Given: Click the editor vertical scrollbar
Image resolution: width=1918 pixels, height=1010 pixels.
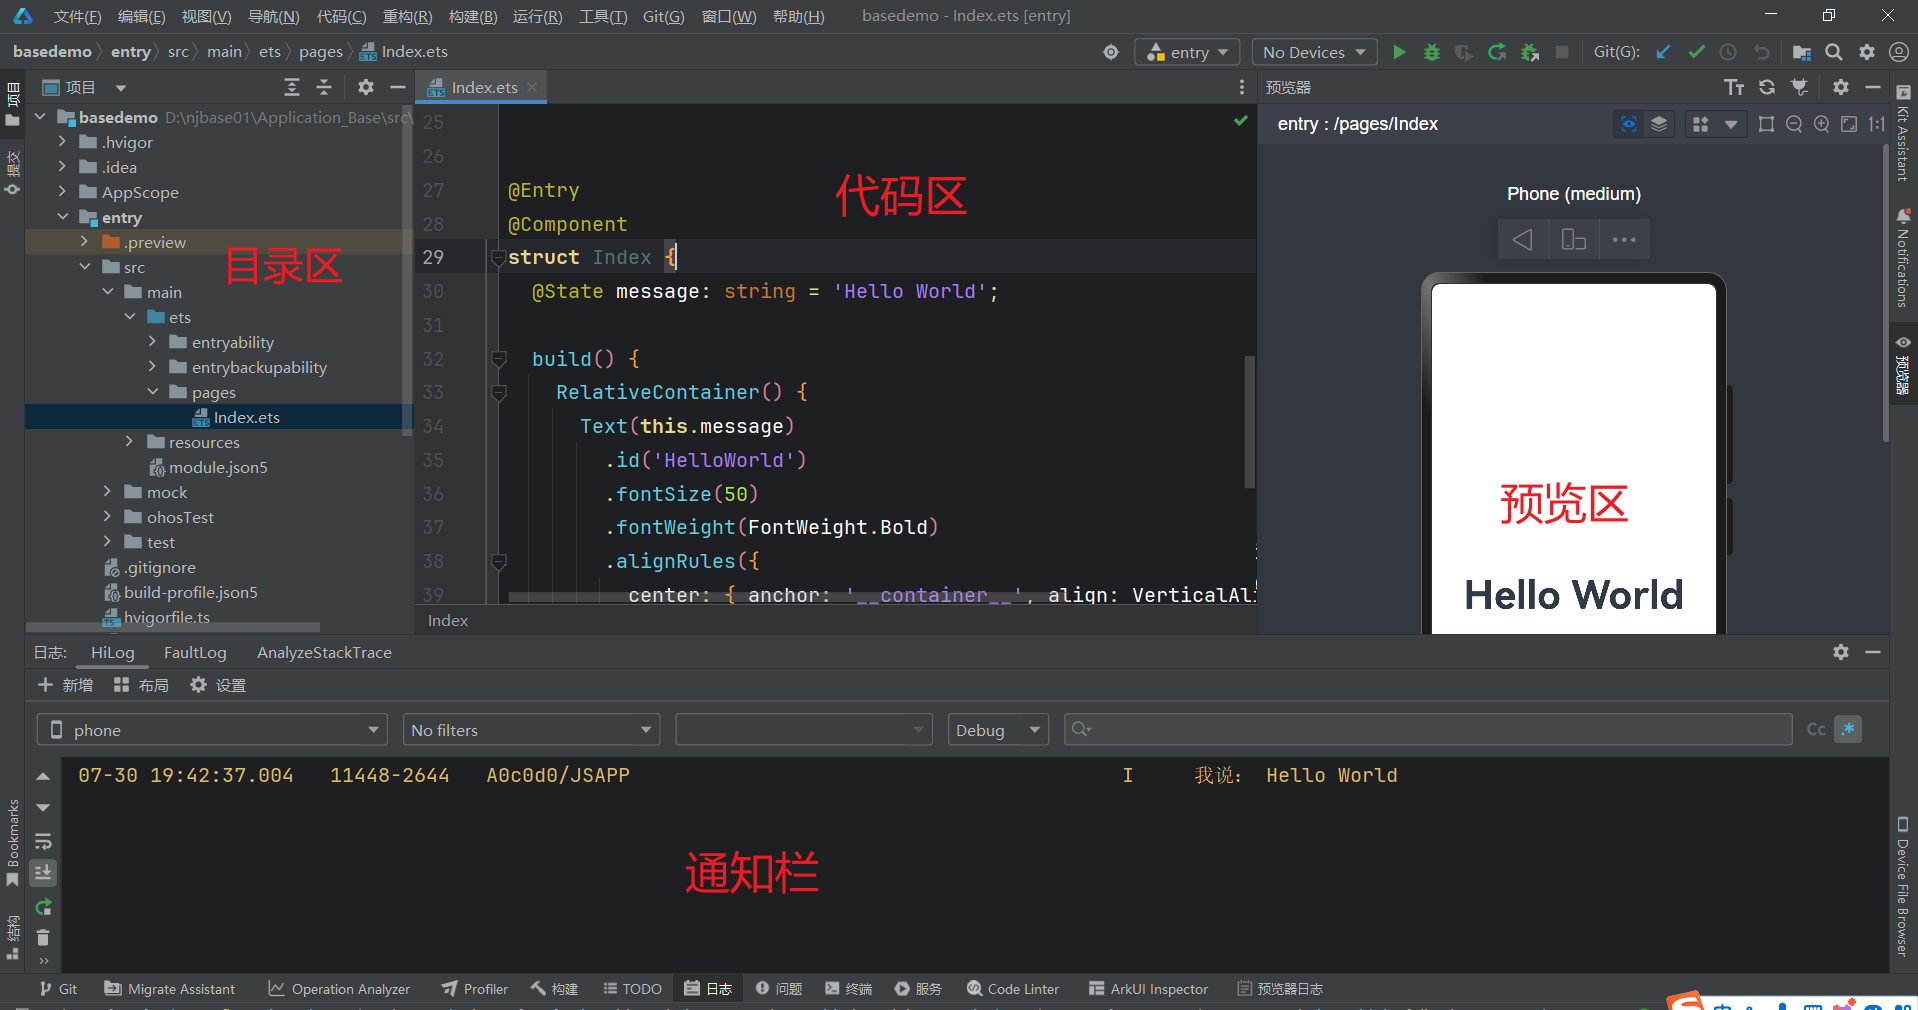Looking at the screenshot, I should point(1249,422).
